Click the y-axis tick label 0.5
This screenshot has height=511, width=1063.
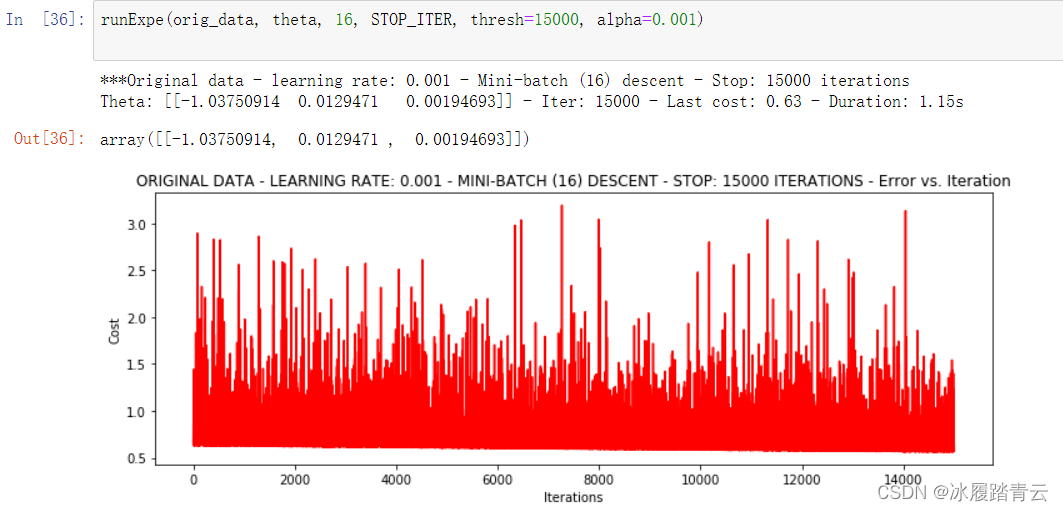coord(139,458)
